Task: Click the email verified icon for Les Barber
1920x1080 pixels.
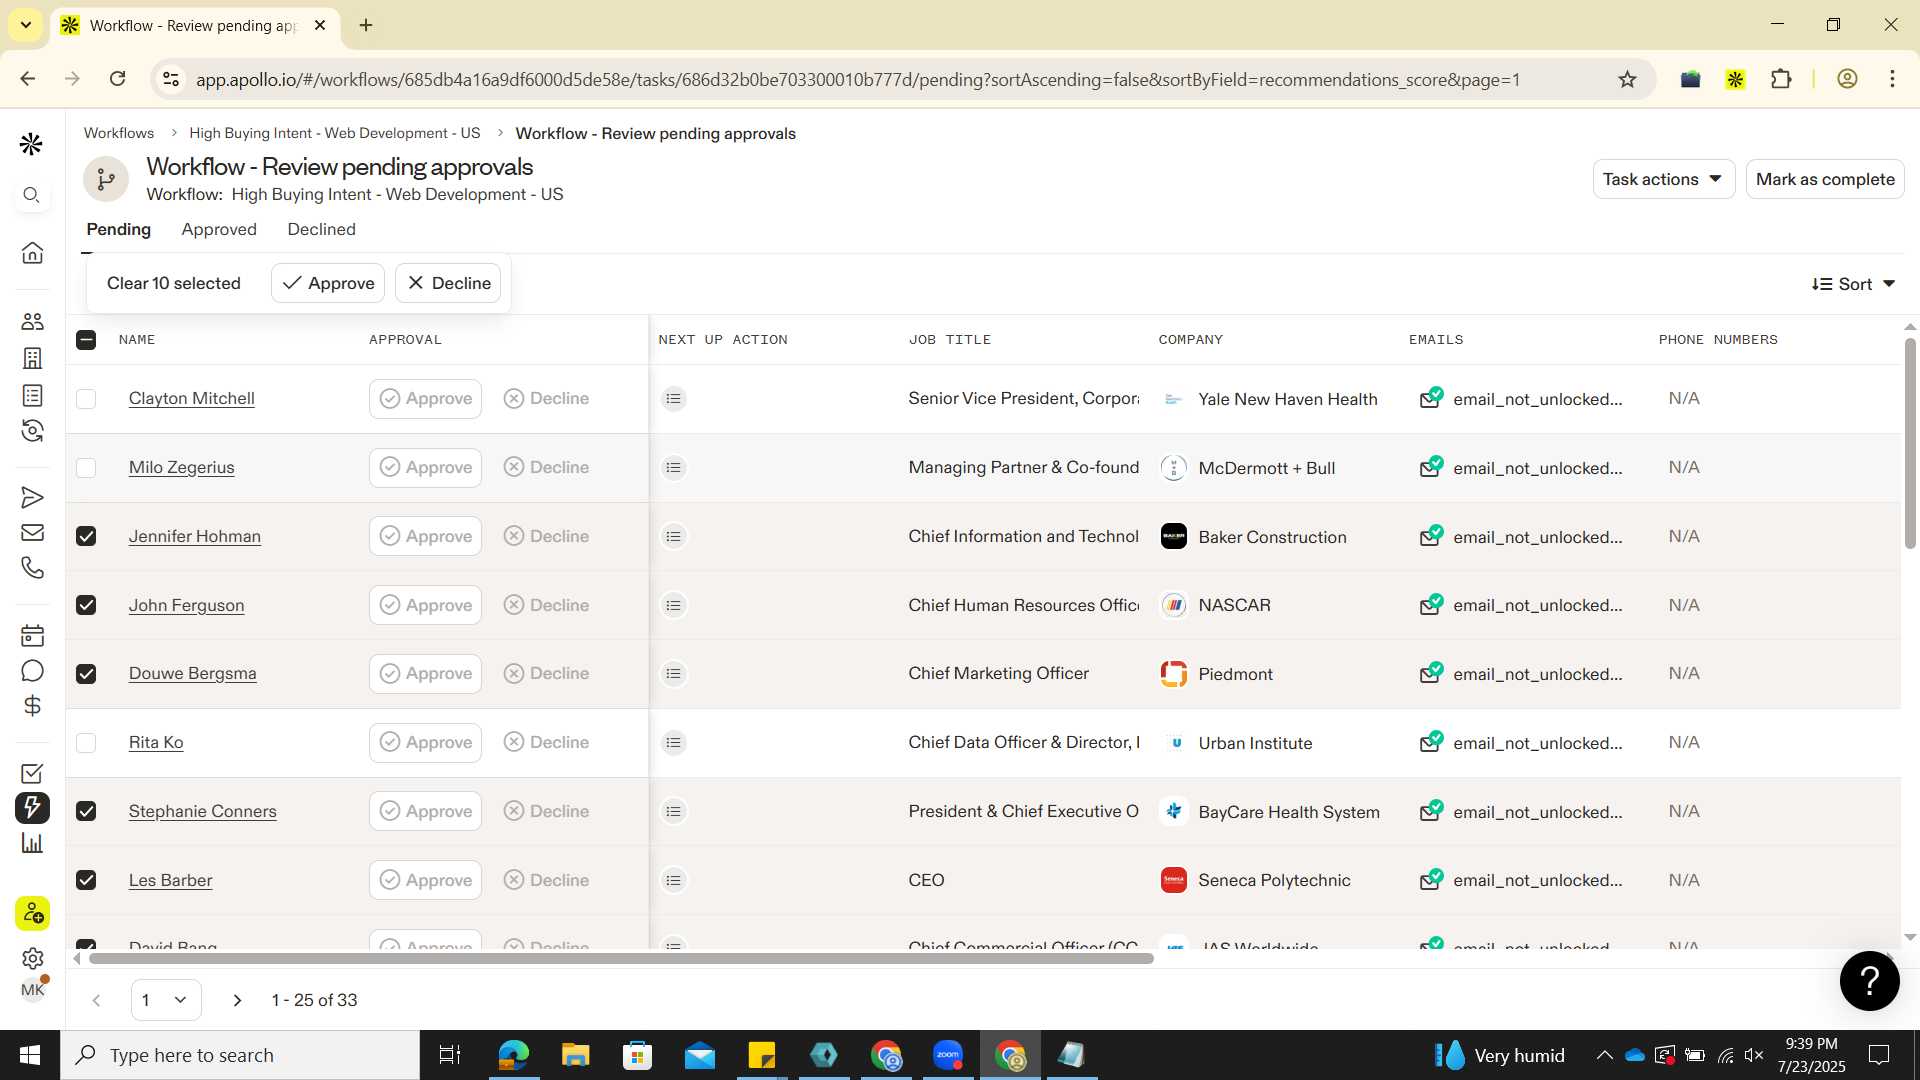Action: (x=1431, y=880)
